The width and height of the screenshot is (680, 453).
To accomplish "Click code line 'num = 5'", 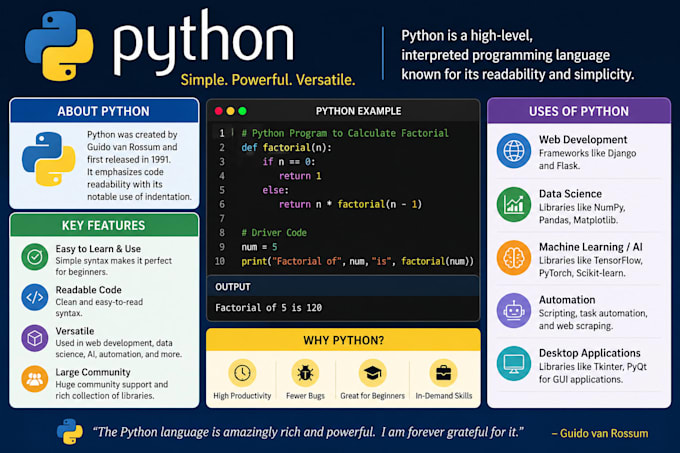I will (259, 247).
